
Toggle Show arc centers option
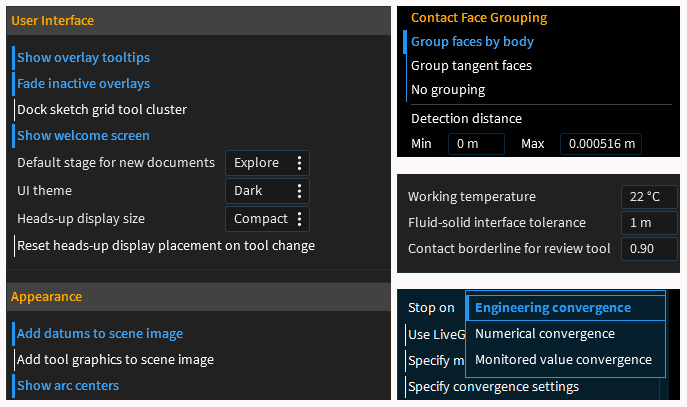pos(68,386)
